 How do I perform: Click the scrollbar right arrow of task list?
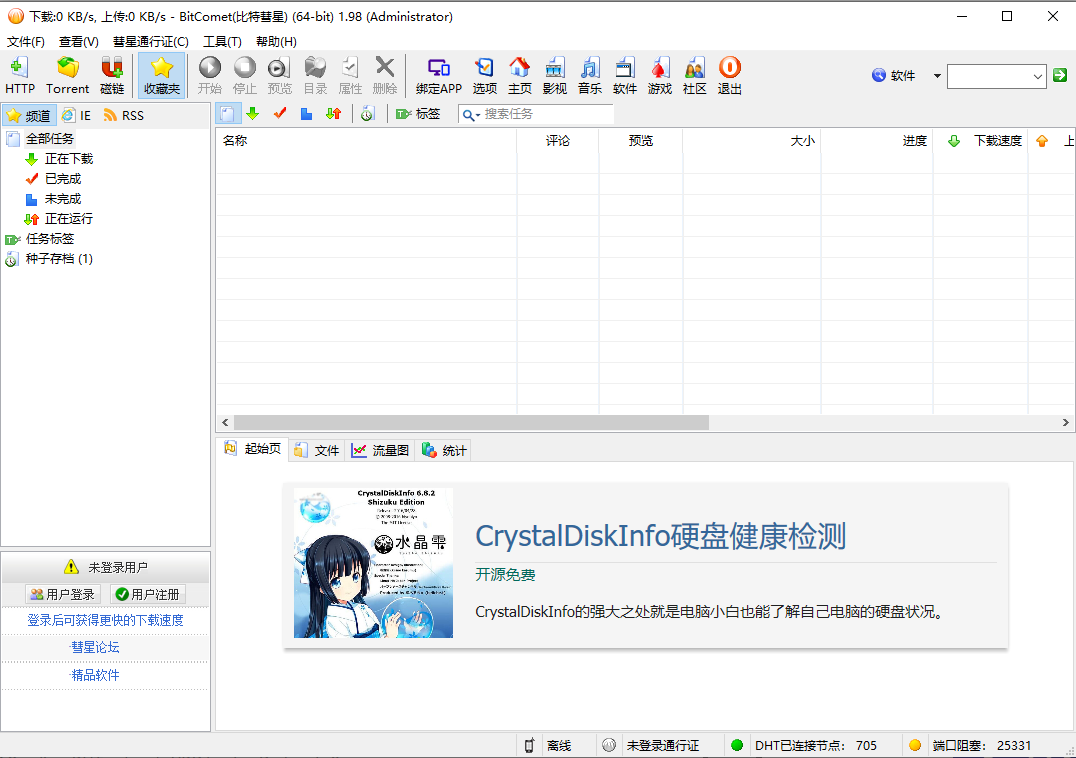click(1065, 423)
